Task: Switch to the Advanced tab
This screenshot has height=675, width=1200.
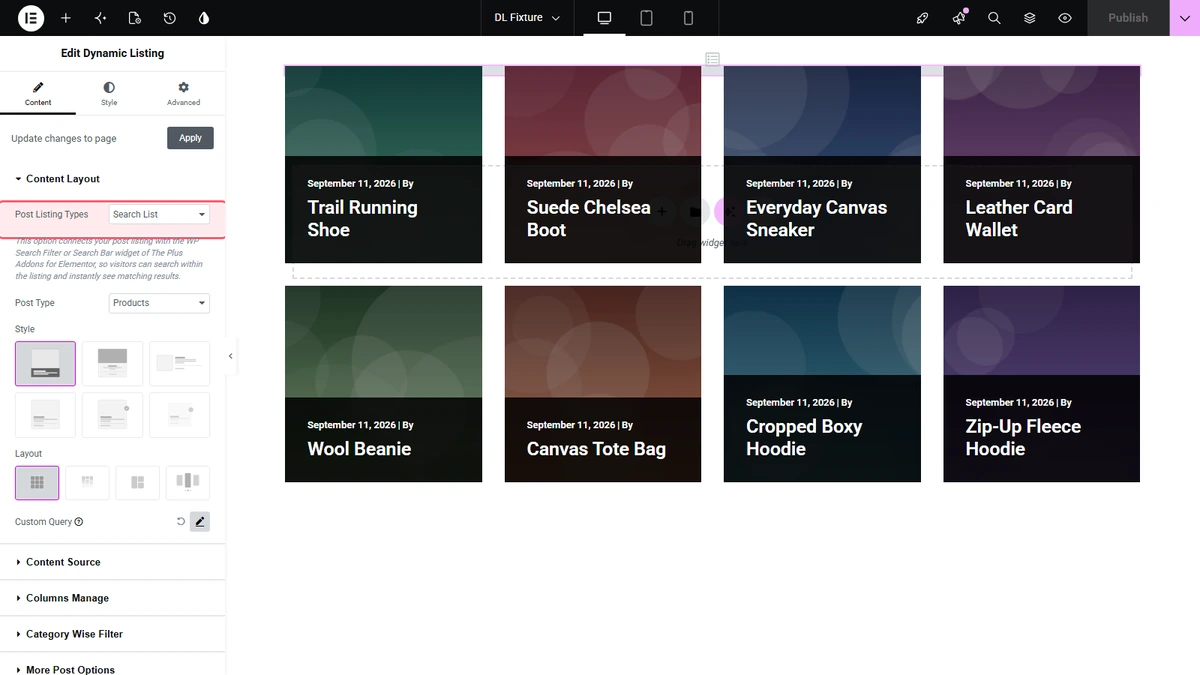Action: (184, 94)
